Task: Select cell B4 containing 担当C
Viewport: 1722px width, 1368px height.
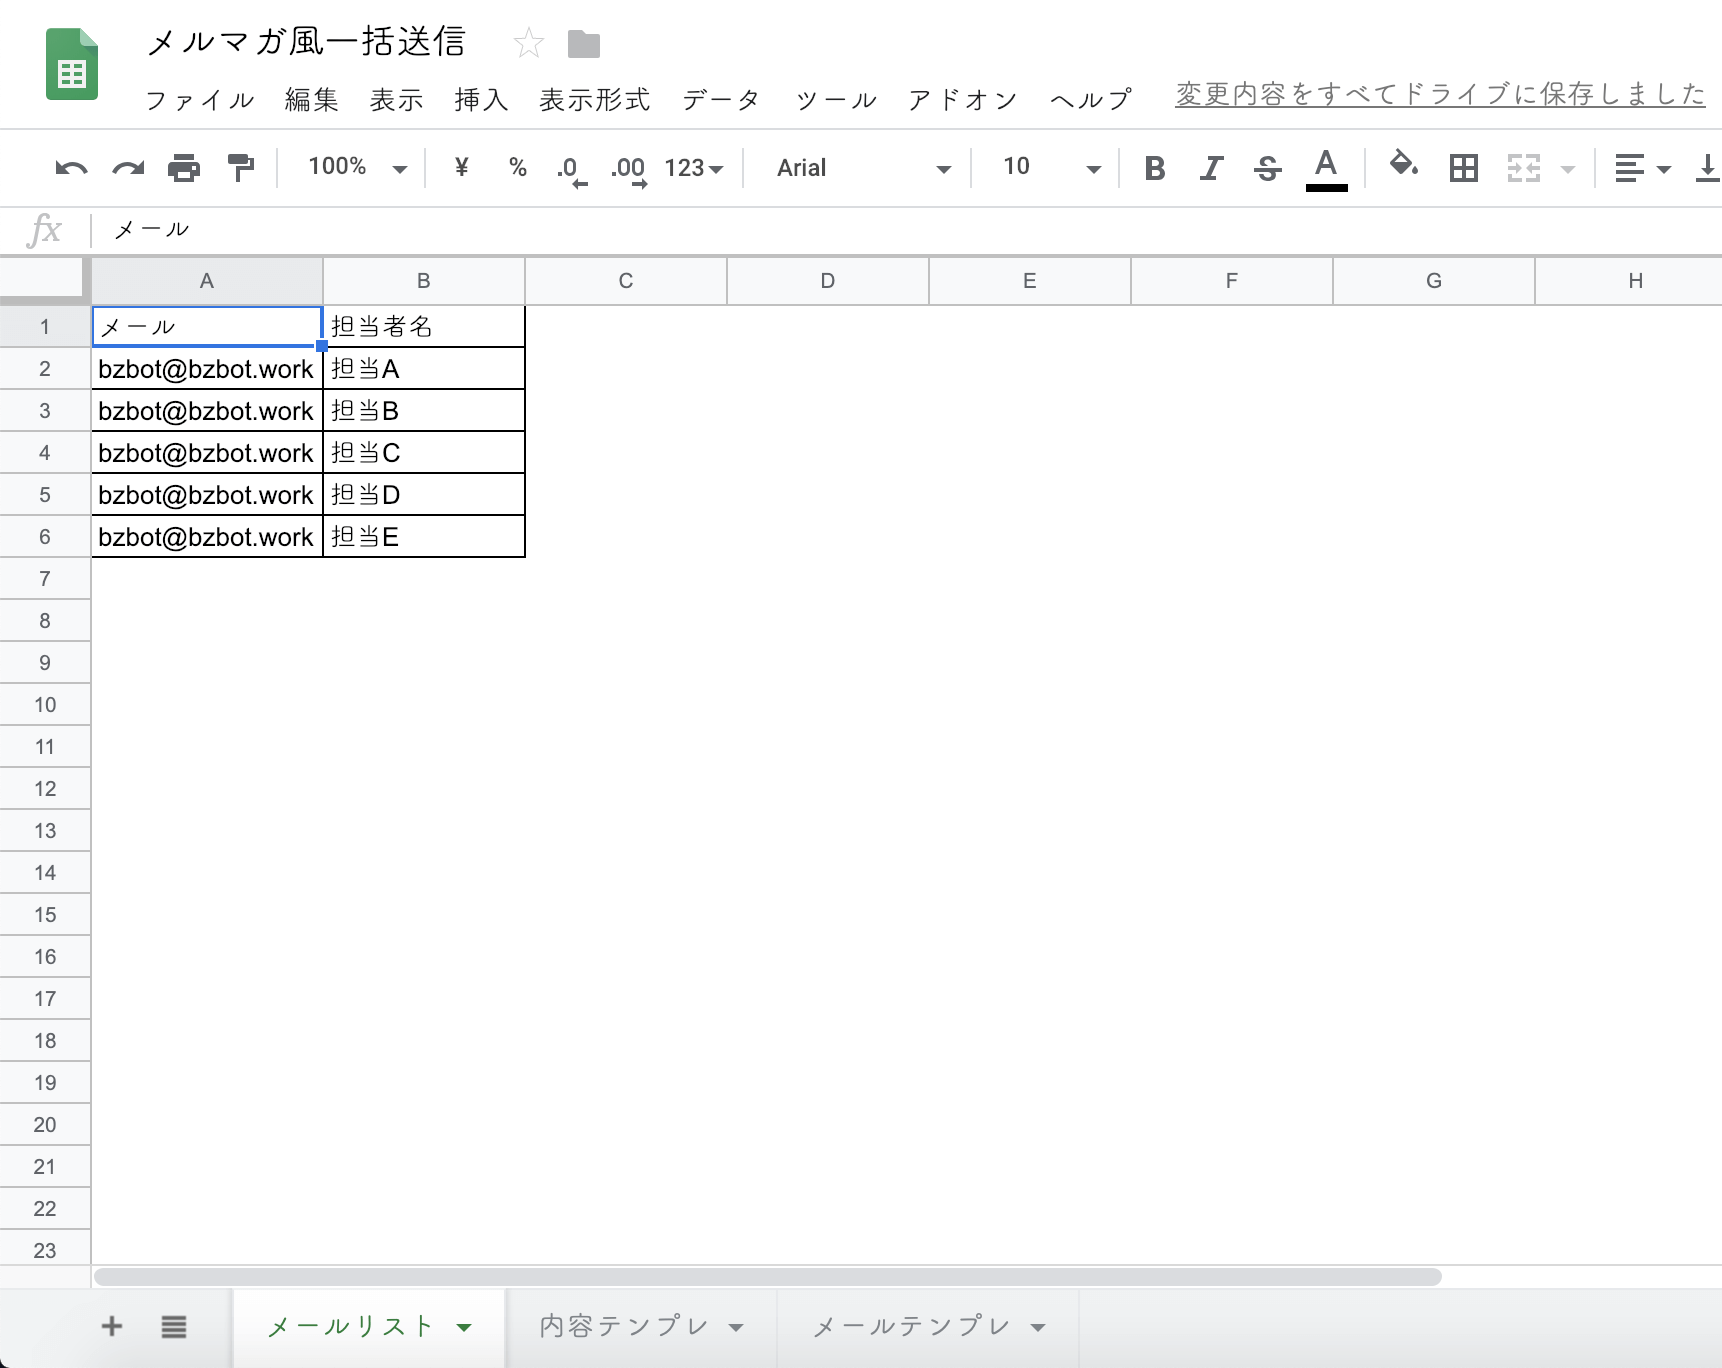Action: click(424, 453)
